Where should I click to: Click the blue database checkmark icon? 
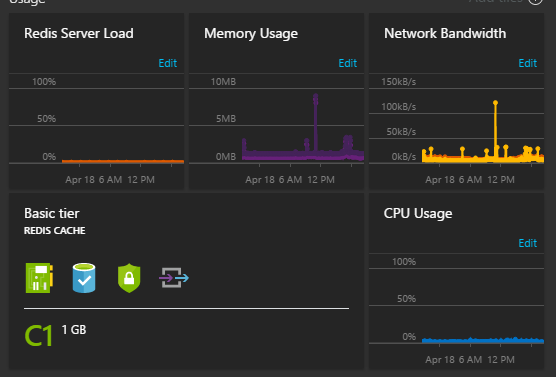[84, 278]
